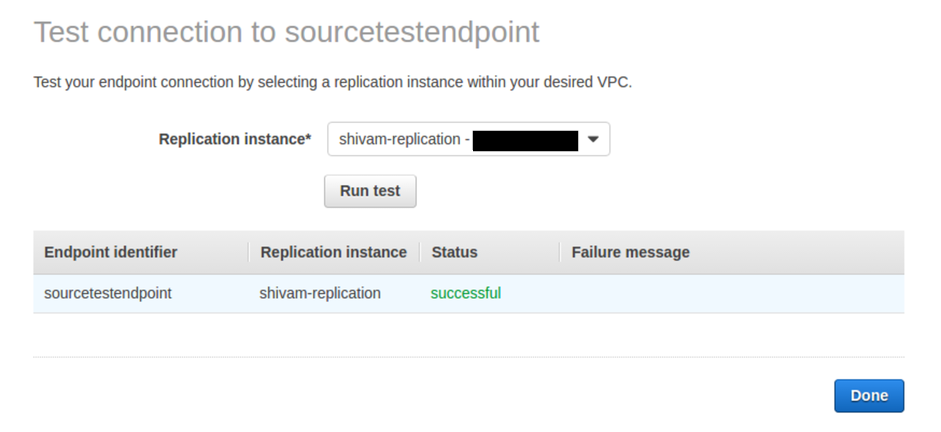Click the Failure message column header
This screenshot has height=432, width=941.
pyautogui.click(x=630, y=252)
